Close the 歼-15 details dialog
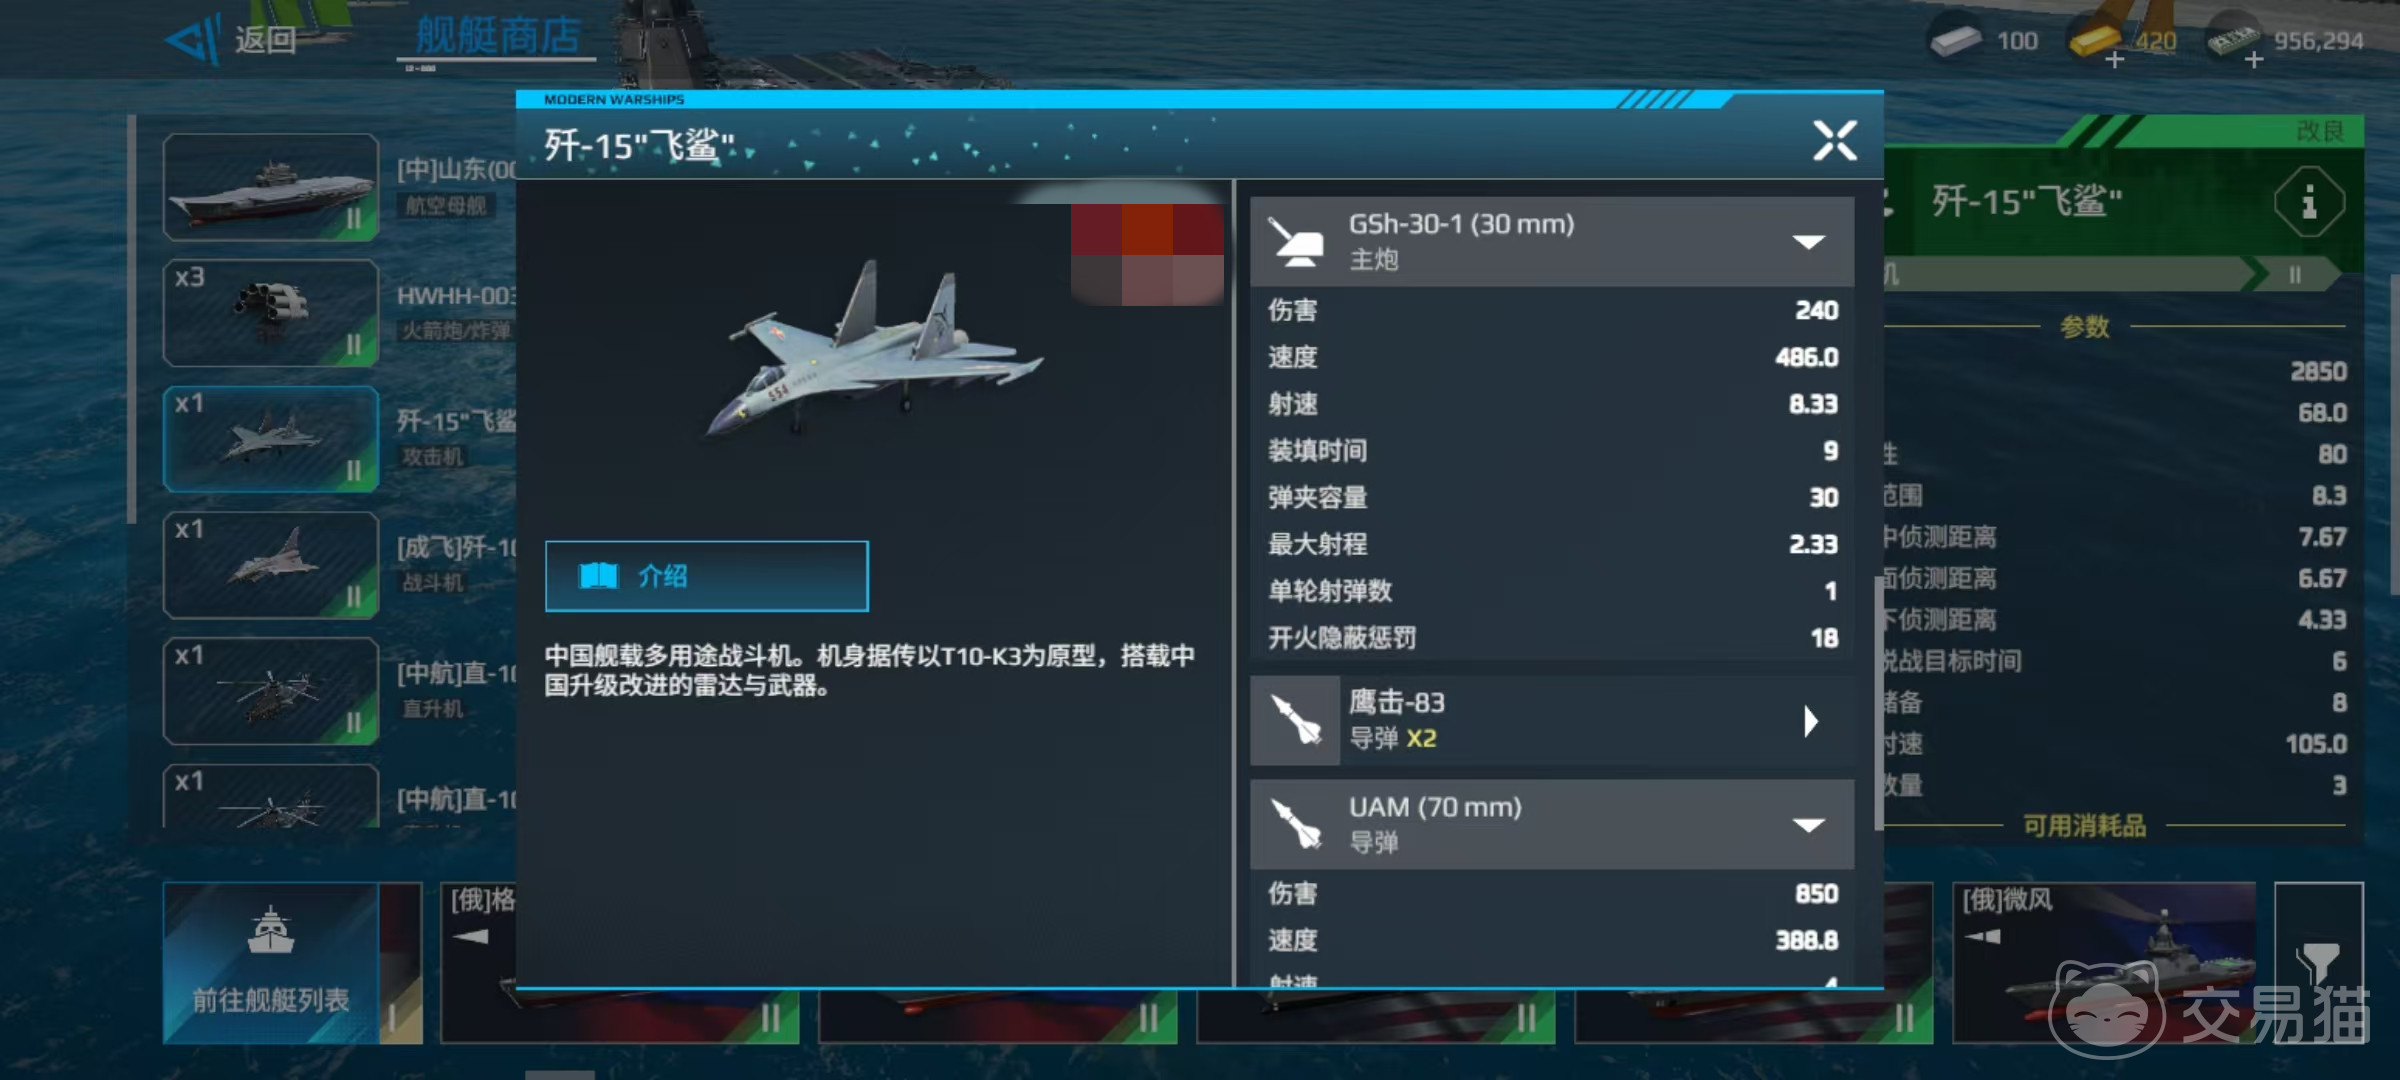This screenshot has width=2400, height=1080. tap(1835, 140)
